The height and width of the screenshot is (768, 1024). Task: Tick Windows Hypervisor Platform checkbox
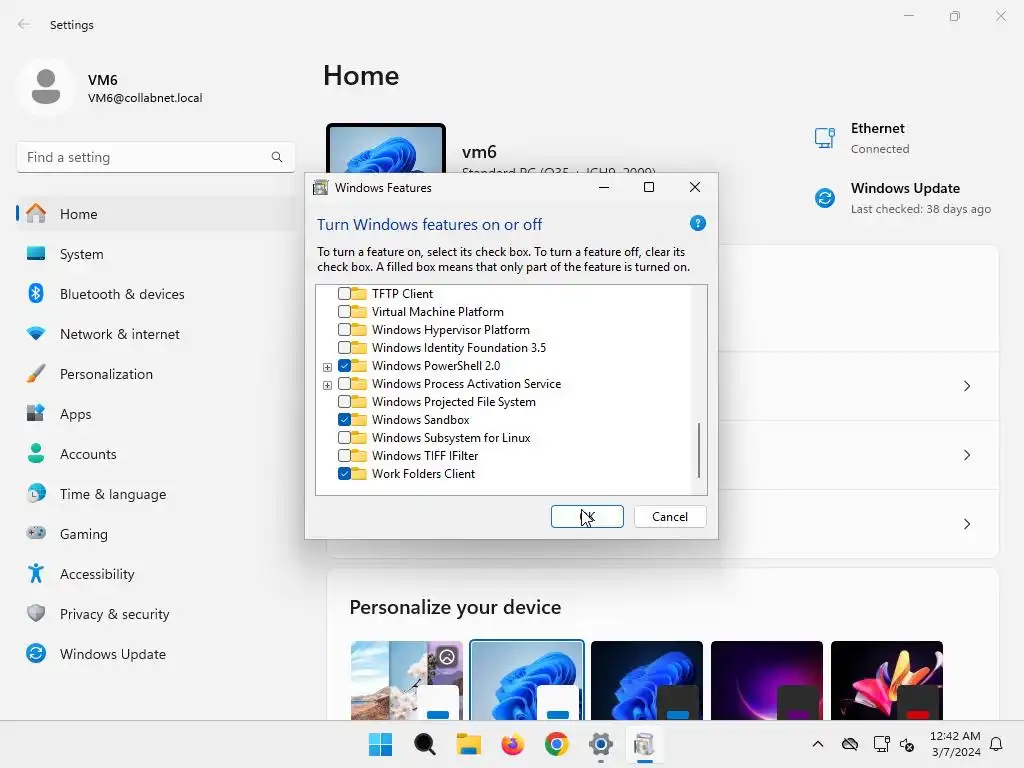[x=344, y=330]
